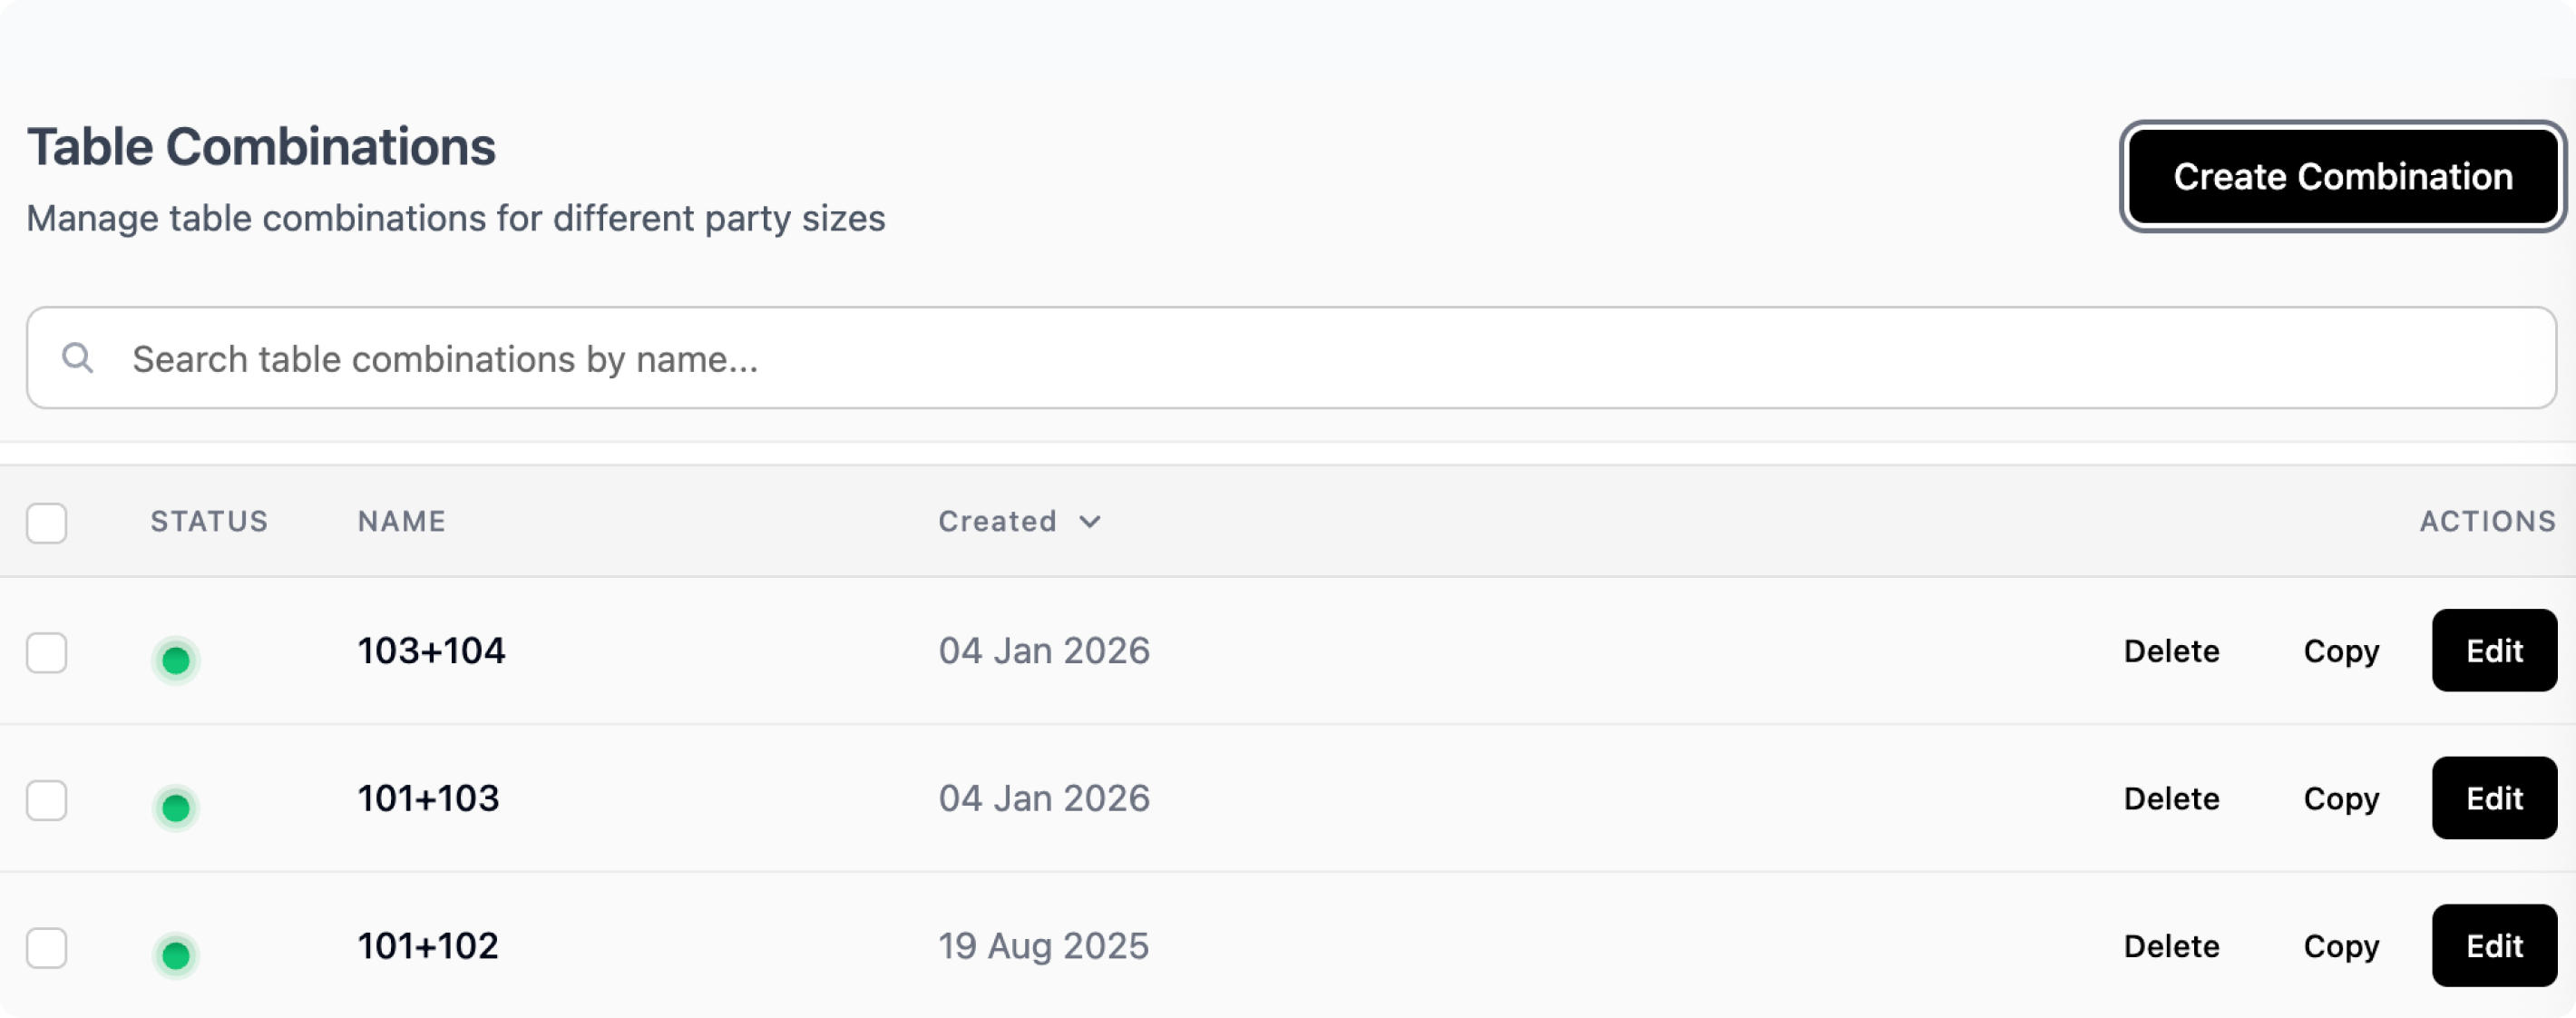Edit the 101+102 combination

(2494, 946)
